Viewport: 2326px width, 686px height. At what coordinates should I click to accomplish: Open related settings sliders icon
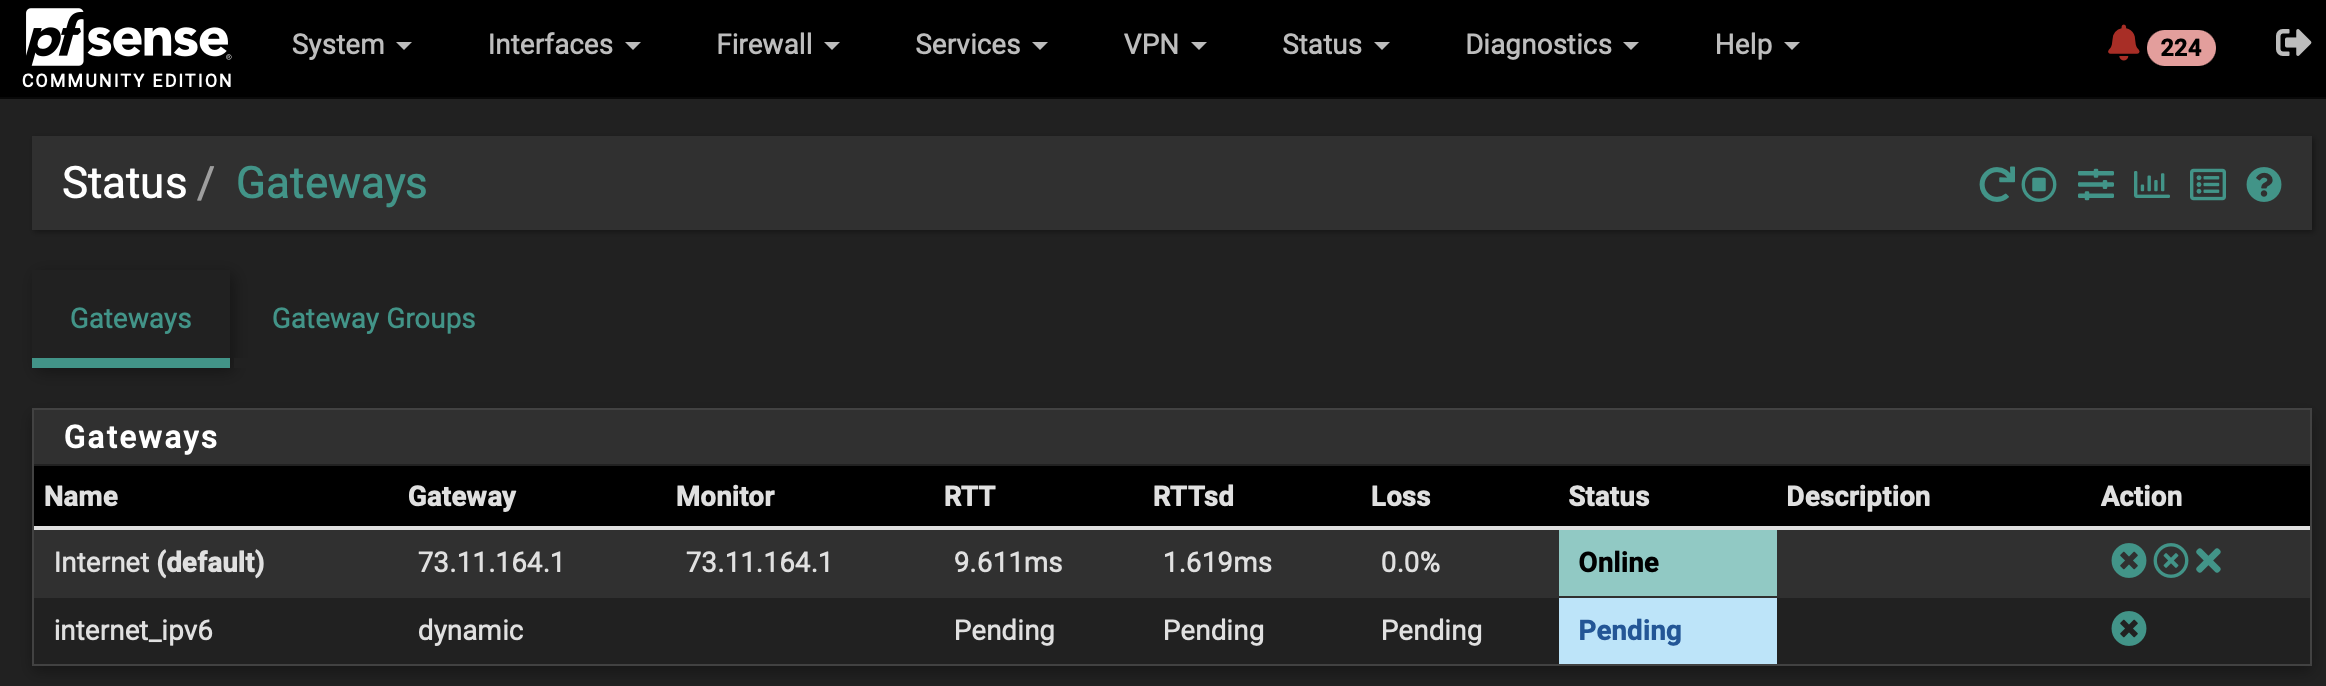point(2096,185)
